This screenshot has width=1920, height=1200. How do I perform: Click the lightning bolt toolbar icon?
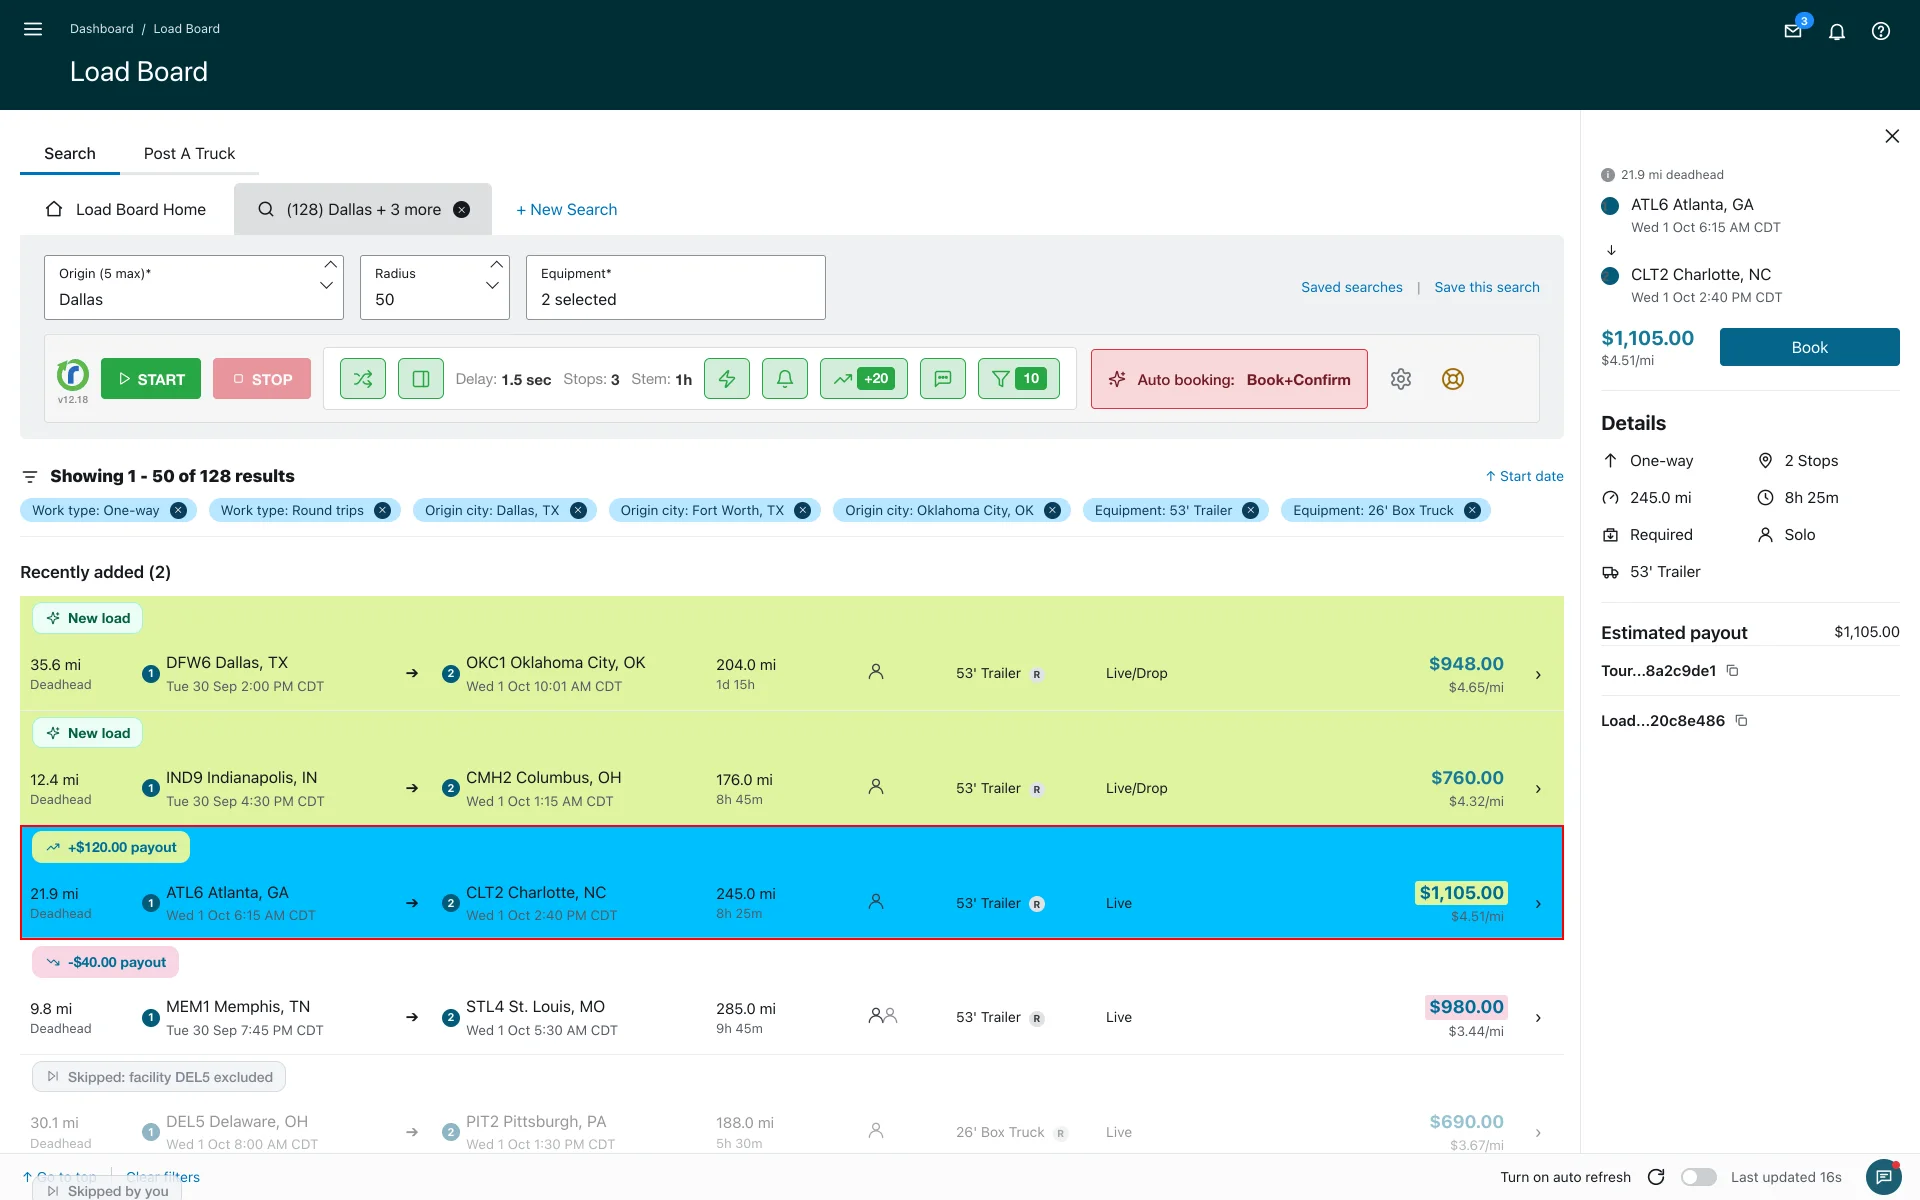[x=727, y=379]
